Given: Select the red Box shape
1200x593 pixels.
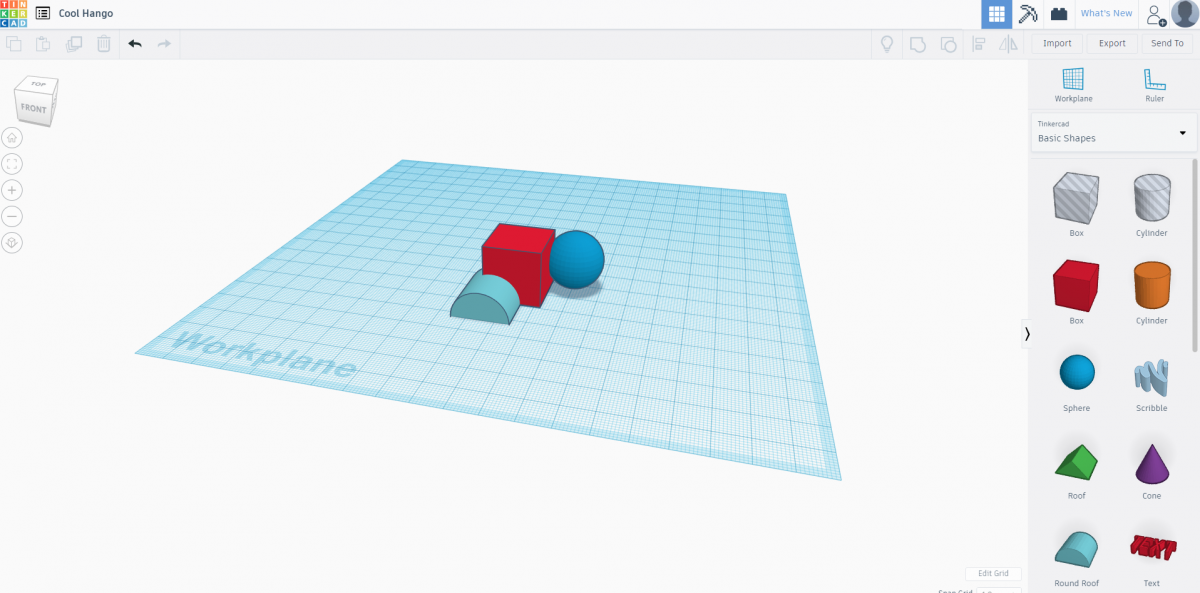Looking at the screenshot, I should (1076, 289).
